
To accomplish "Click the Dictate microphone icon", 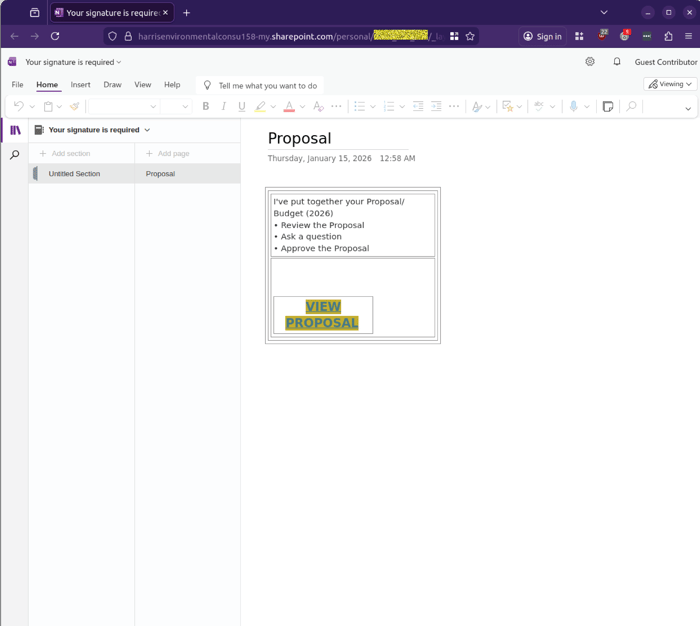I will pyautogui.click(x=574, y=106).
